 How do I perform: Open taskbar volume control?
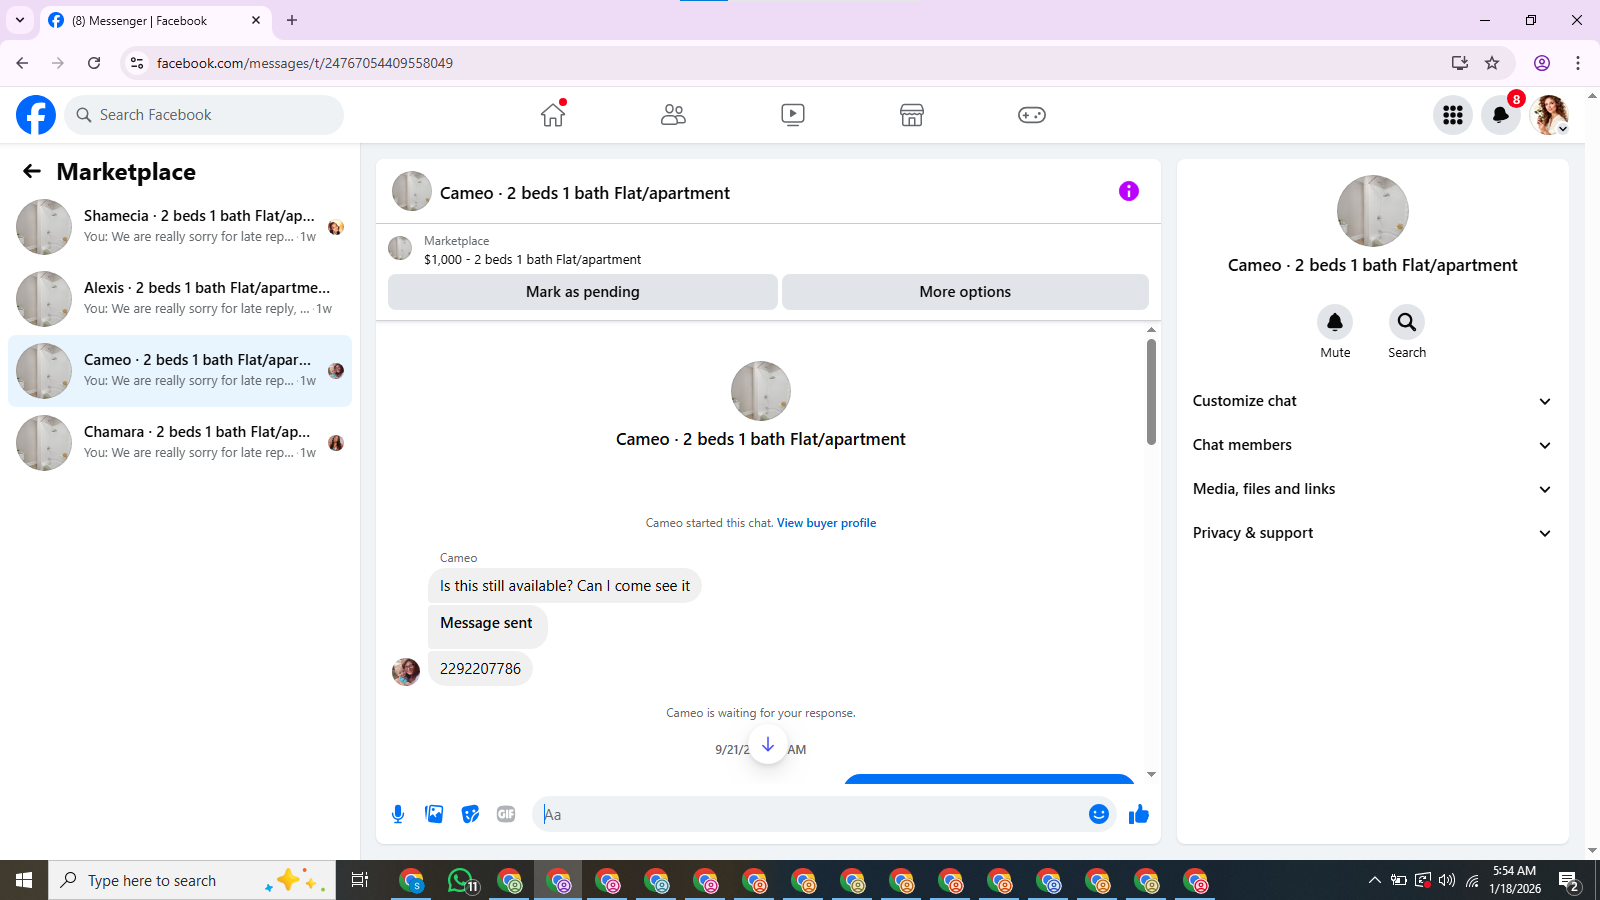pos(1447,880)
